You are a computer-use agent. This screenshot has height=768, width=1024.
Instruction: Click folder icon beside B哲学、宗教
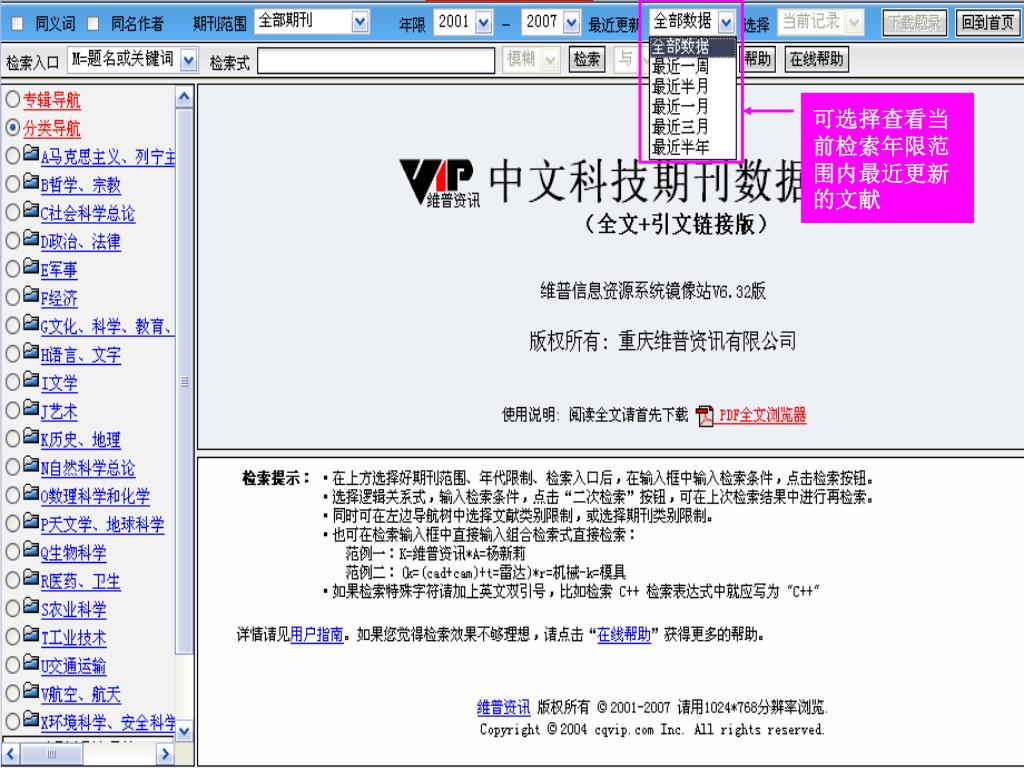[x=31, y=182]
